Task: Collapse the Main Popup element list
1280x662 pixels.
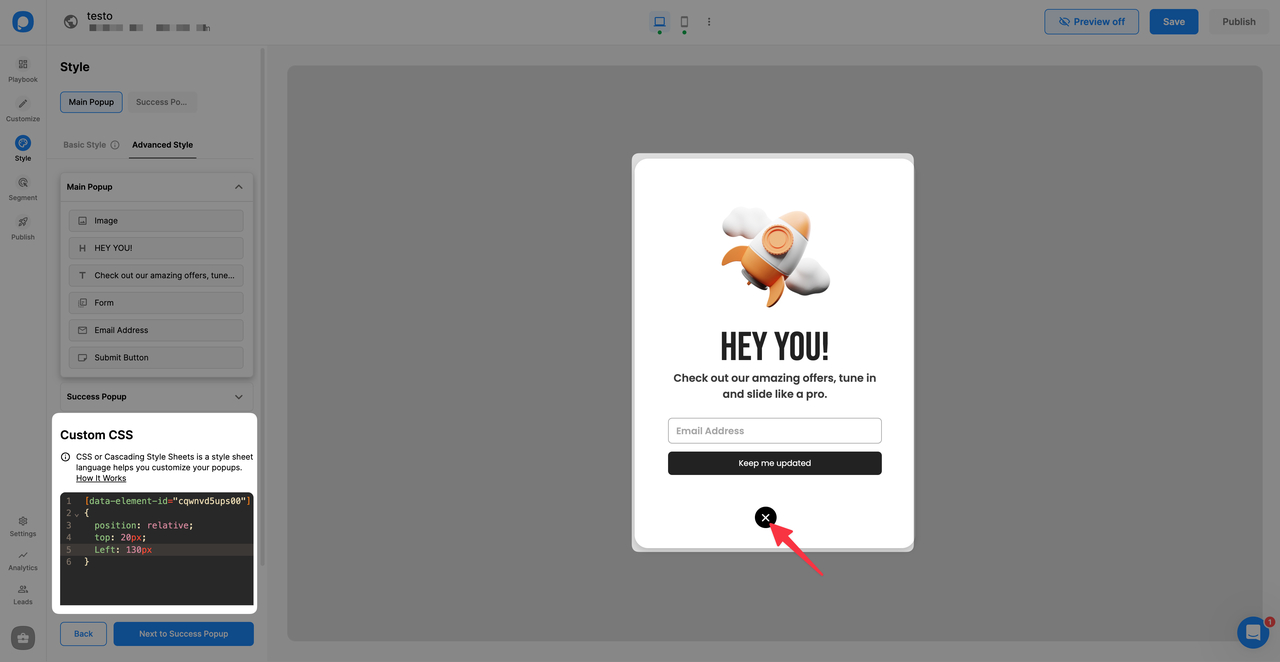Action: [x=238, y=186]
